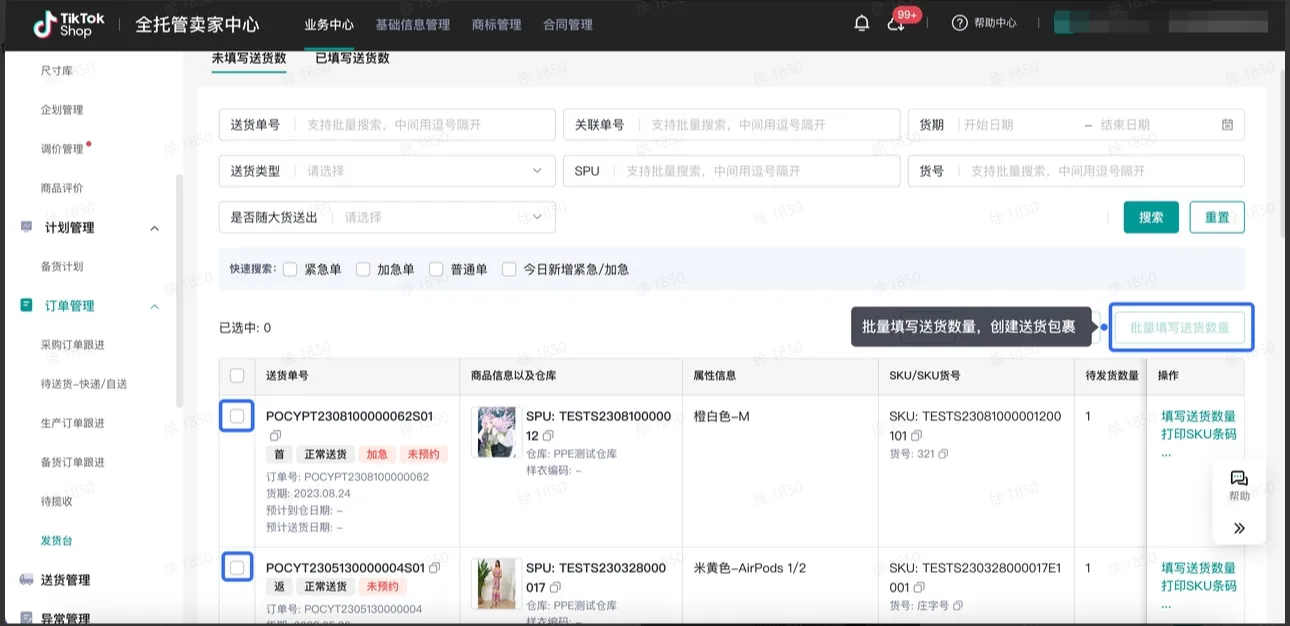Copy SPU TESTS230328000017
Viewport: 1290px width, 626px height.
pyautogui.click(x=555, y=587)
